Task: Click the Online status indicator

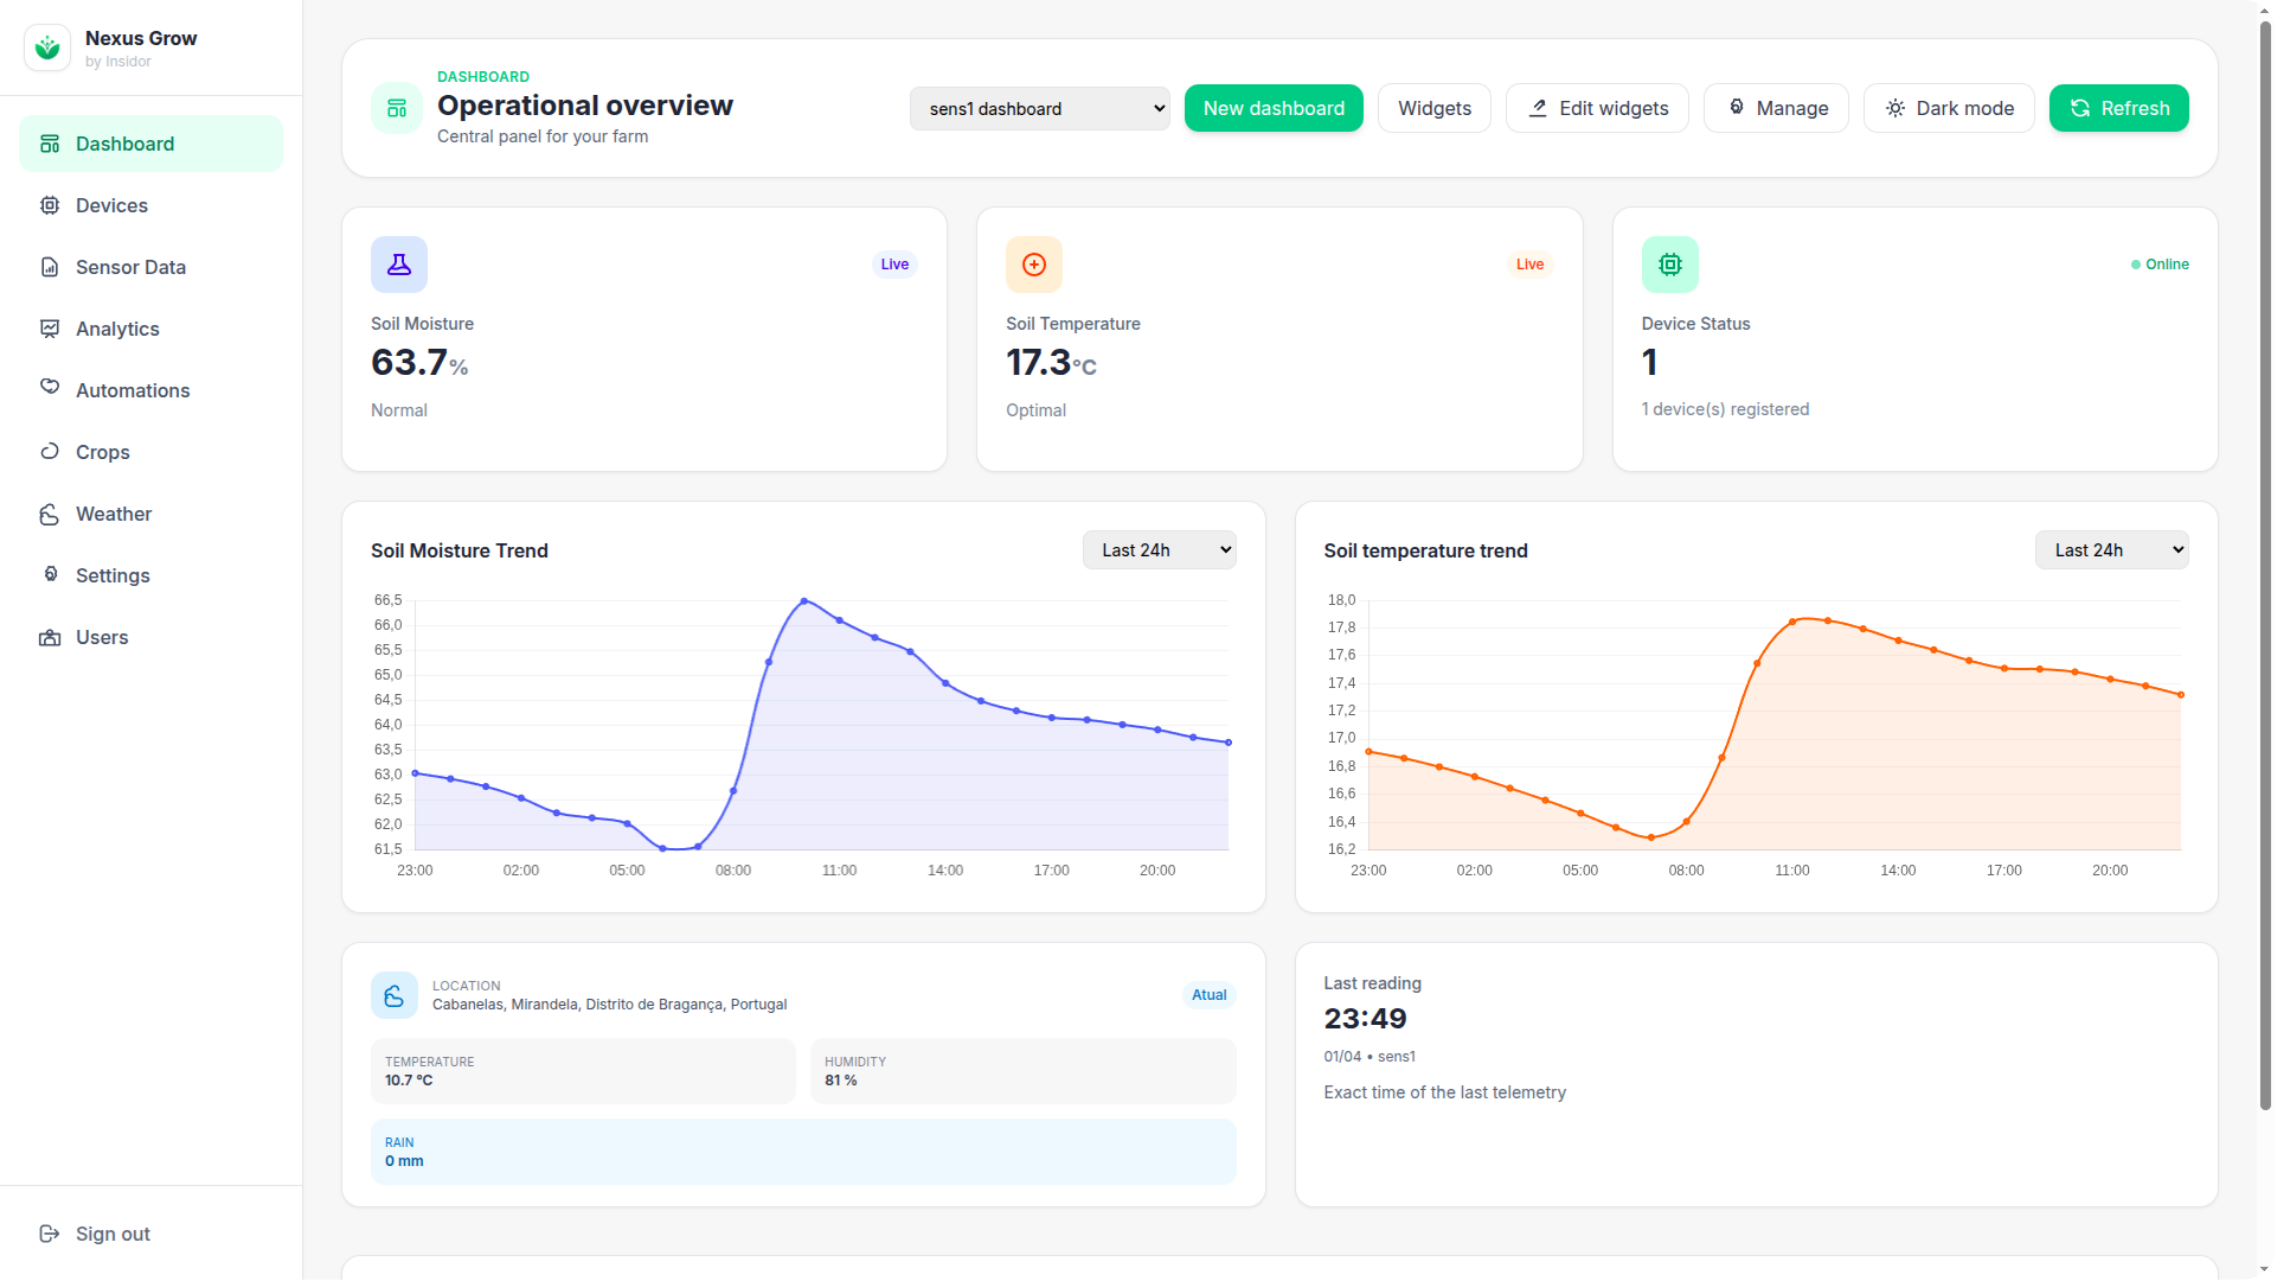Action: point(2159,264)
